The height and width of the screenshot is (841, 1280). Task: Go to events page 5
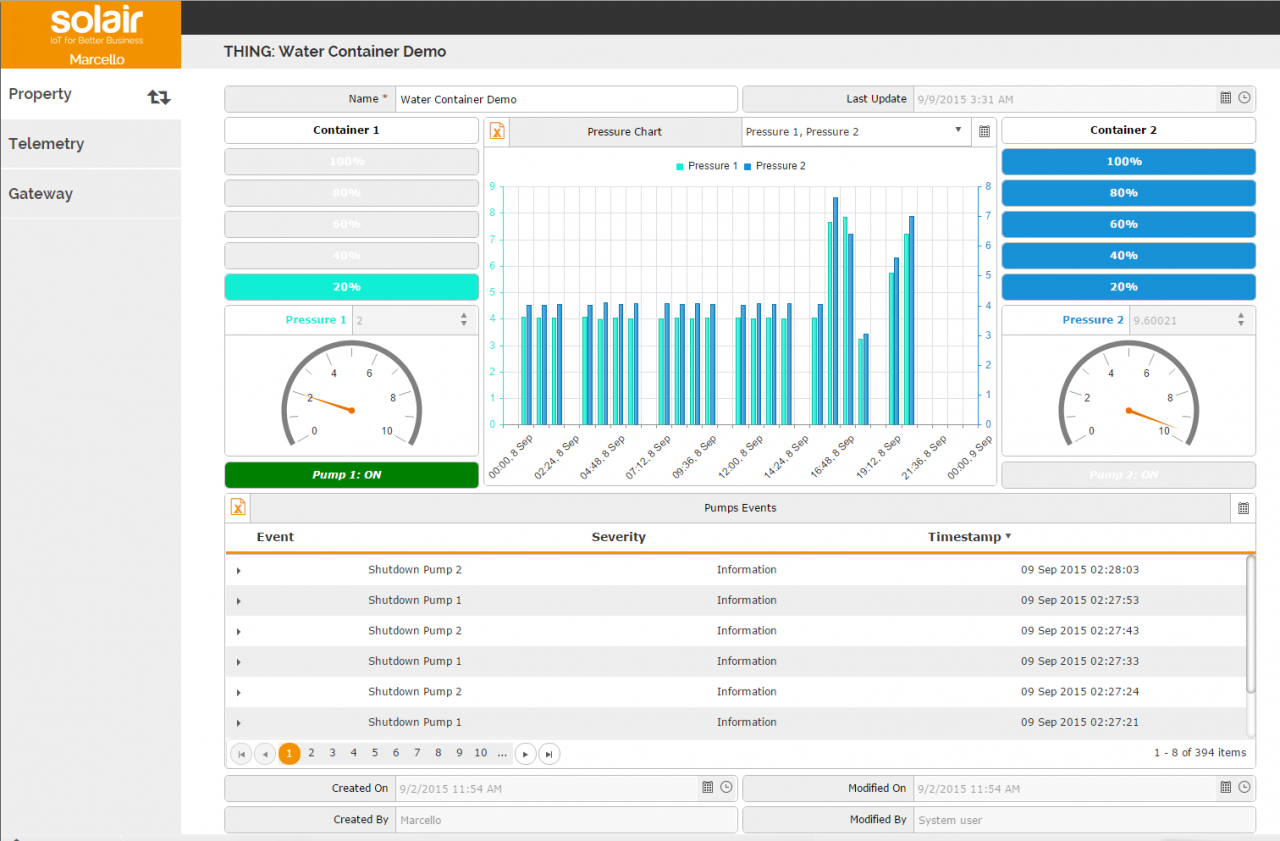tap(375, 753)
